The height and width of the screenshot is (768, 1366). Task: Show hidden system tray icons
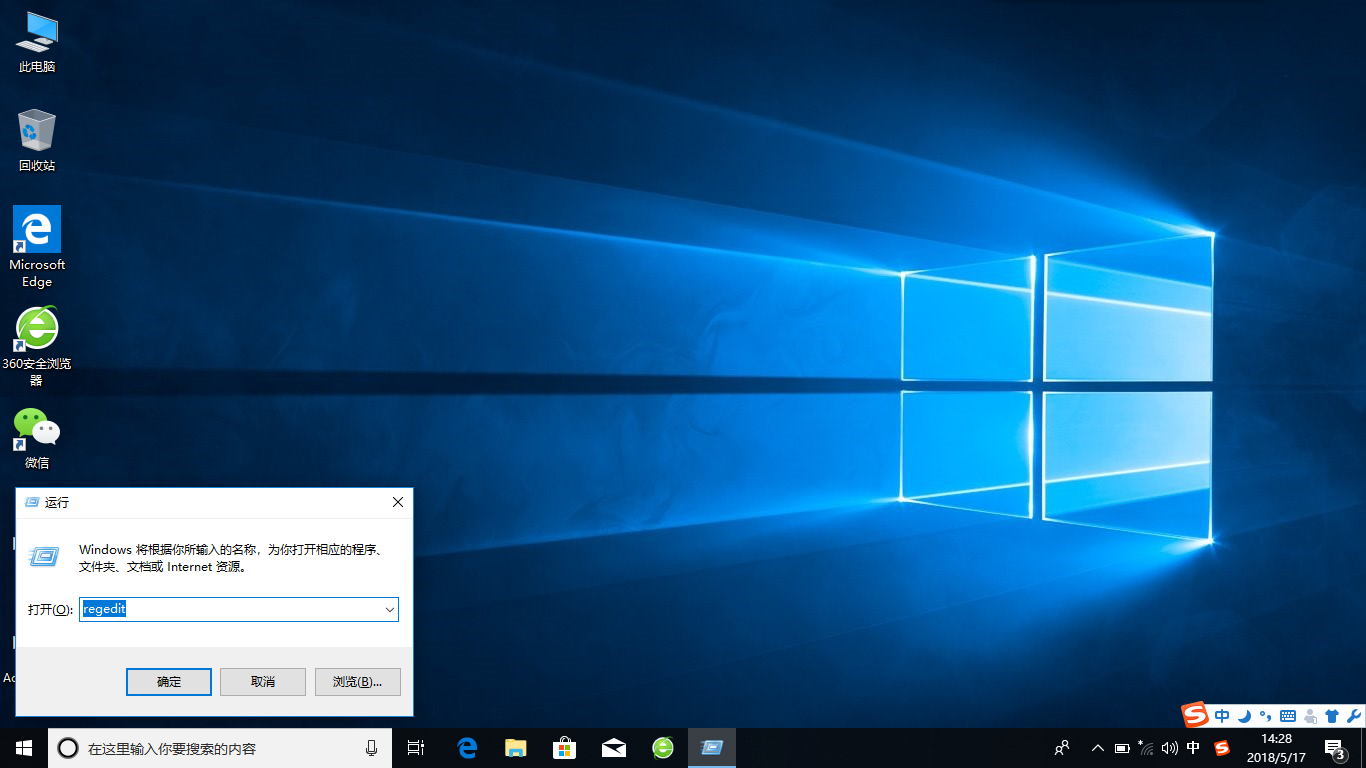coord(1097,748)
